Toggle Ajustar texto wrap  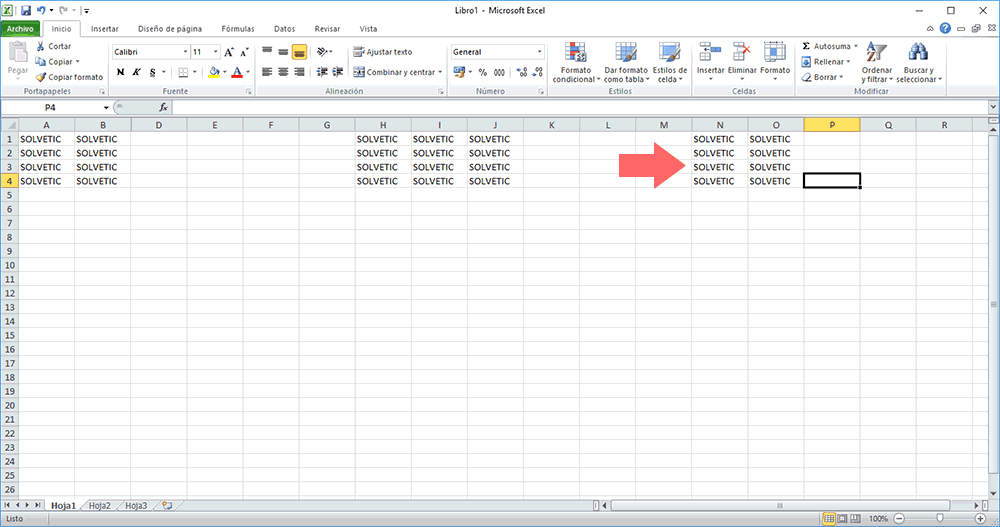coord(383,52)
